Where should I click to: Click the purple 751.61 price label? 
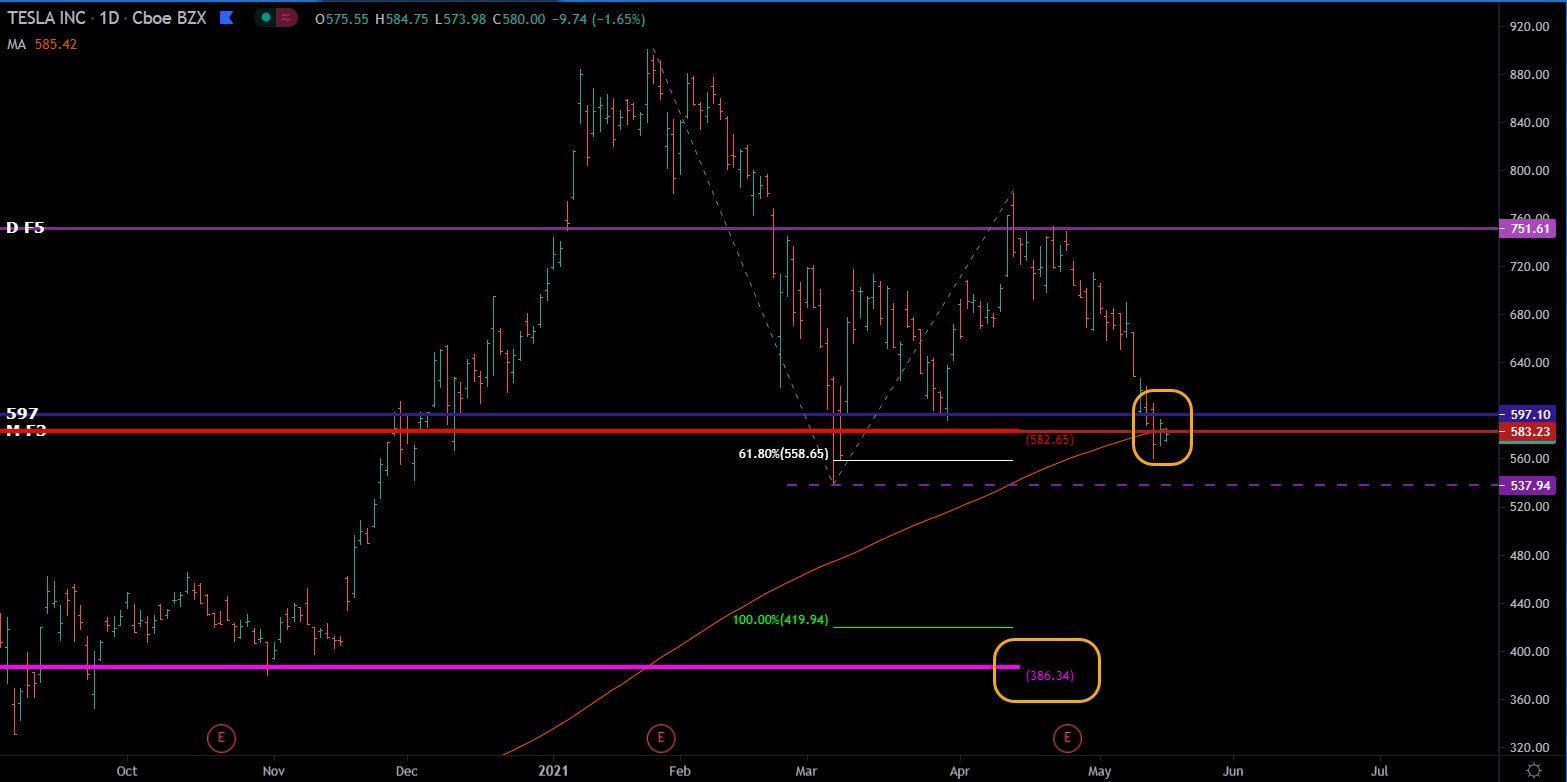click(1528, 229)
